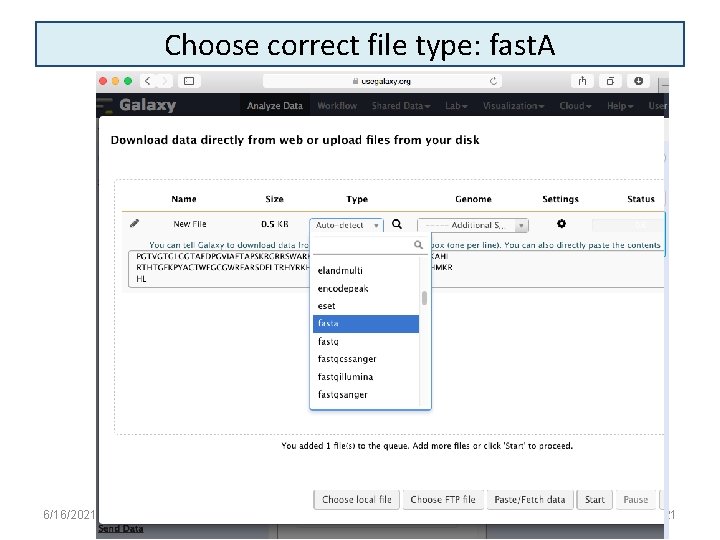Click the Choose local file button
Screen dimensions: 720x540
pos(357,500)
